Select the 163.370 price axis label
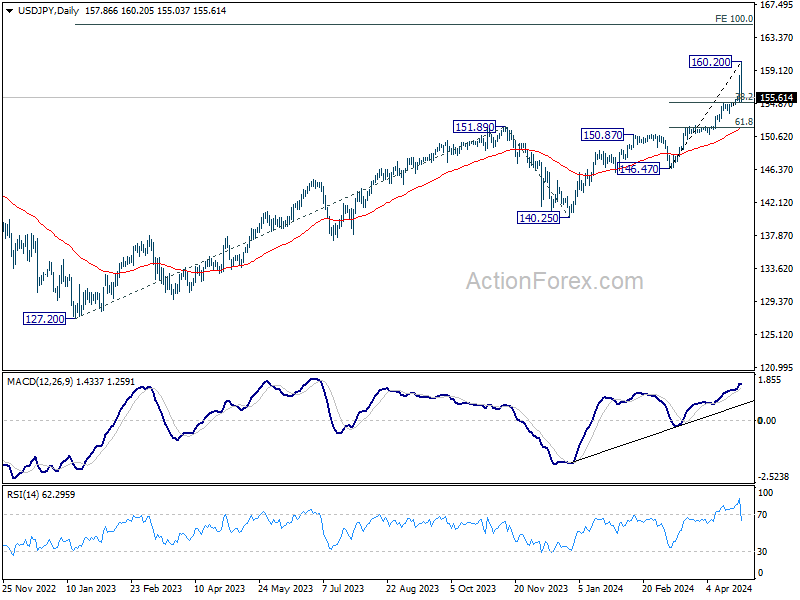This screenshot has height=600, width=800. tap(776, 38)
